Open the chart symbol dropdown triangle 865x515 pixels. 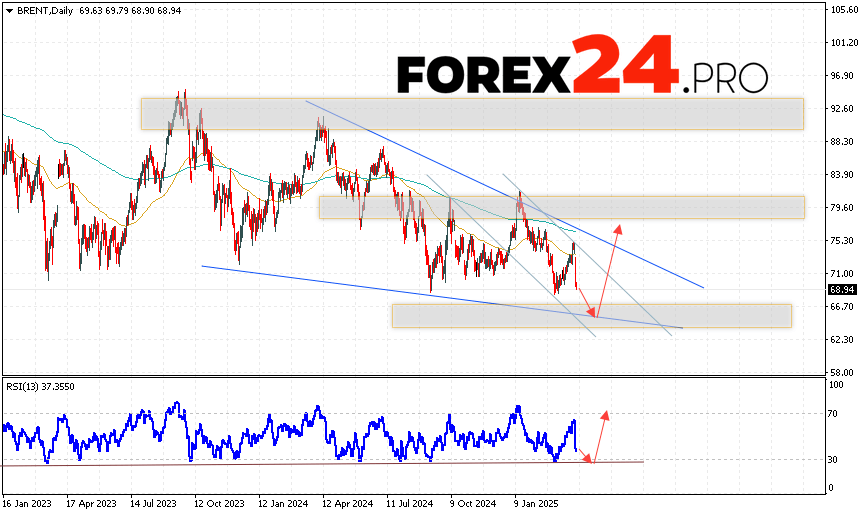pyautogui.click(x=8, y=10)
